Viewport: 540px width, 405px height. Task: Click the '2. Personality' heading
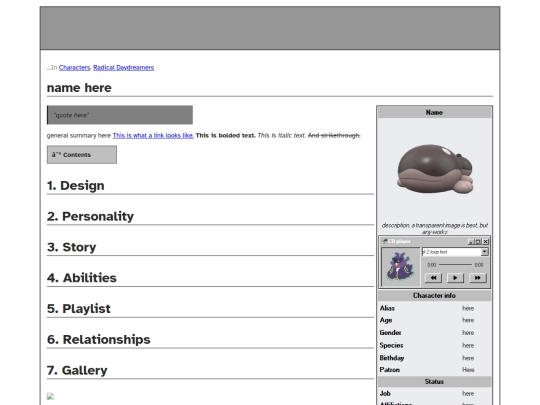pos(90,216)
